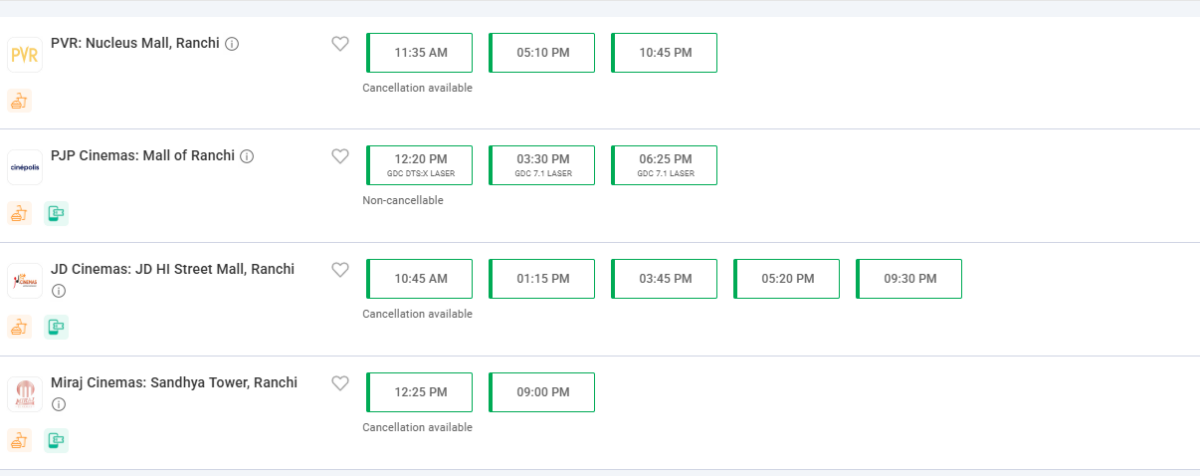Click heart icon beside Miraj Cinemas
This screenshot has height=476, width=1200.
[x=340, y=383]
